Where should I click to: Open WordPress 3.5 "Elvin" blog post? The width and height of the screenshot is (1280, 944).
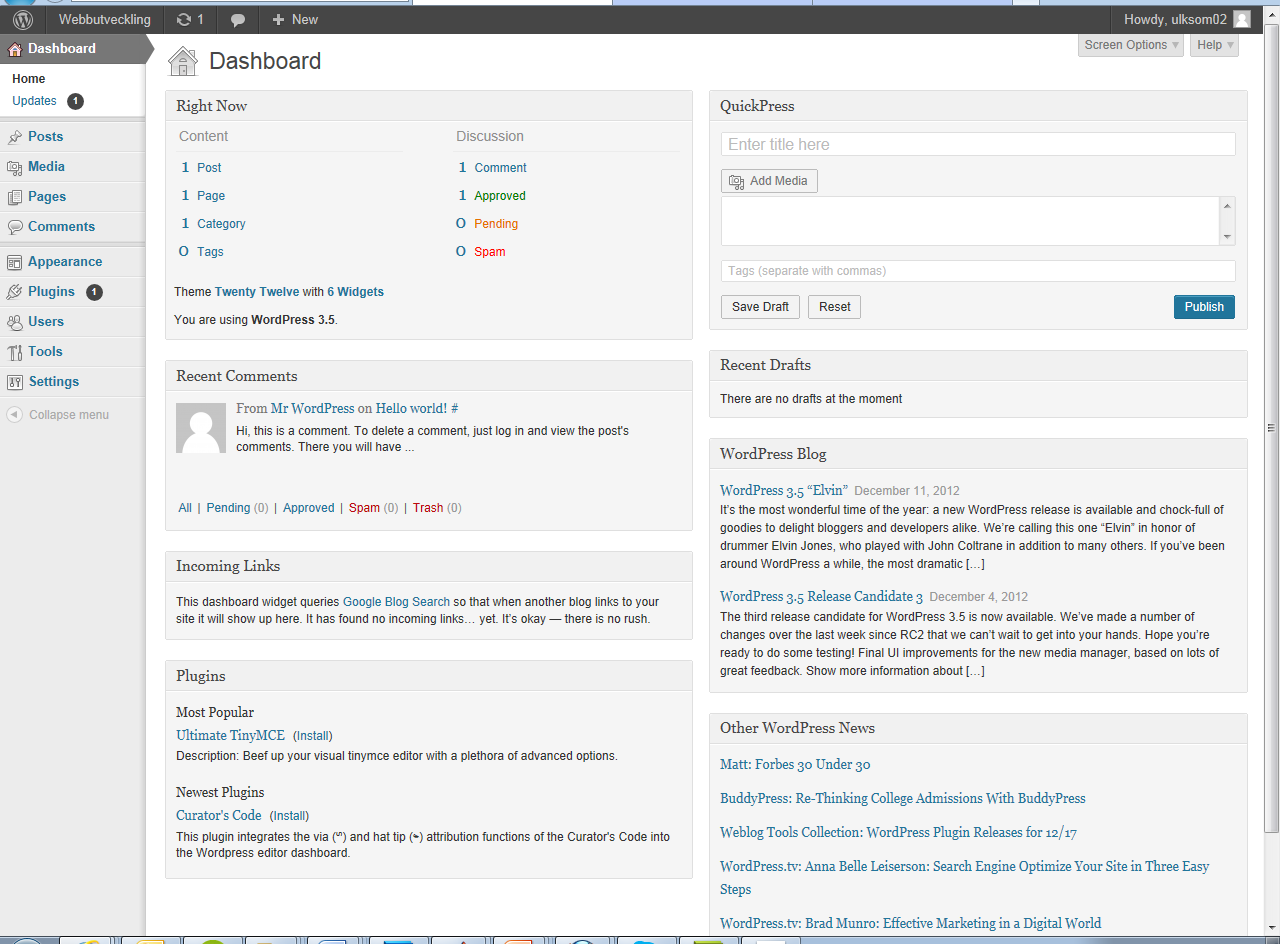tap(784, 490)
